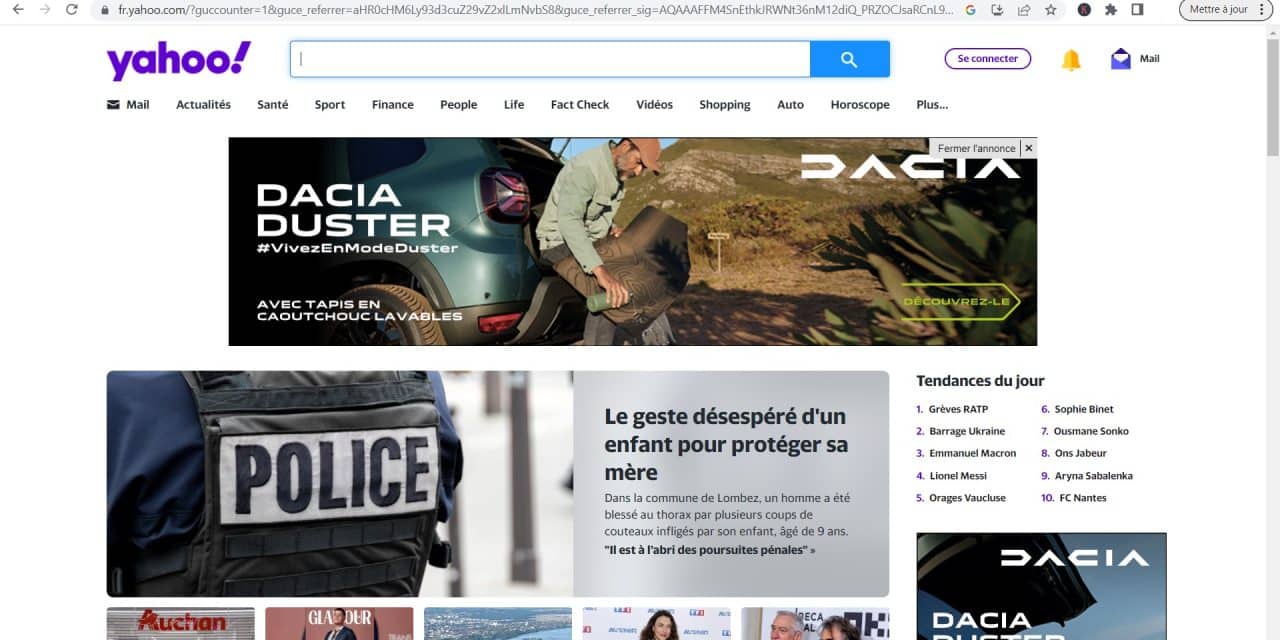Open the Horoscope section
This screenshot has width=1280, height=640.
click(859, 105)
